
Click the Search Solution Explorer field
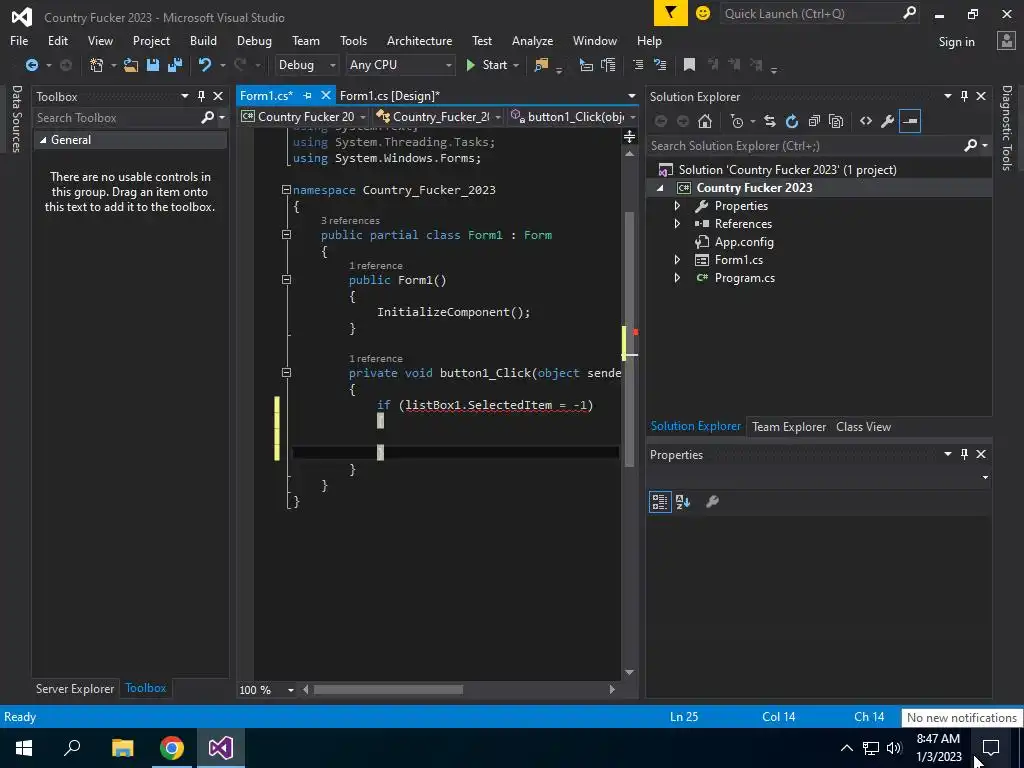(820, 146)
